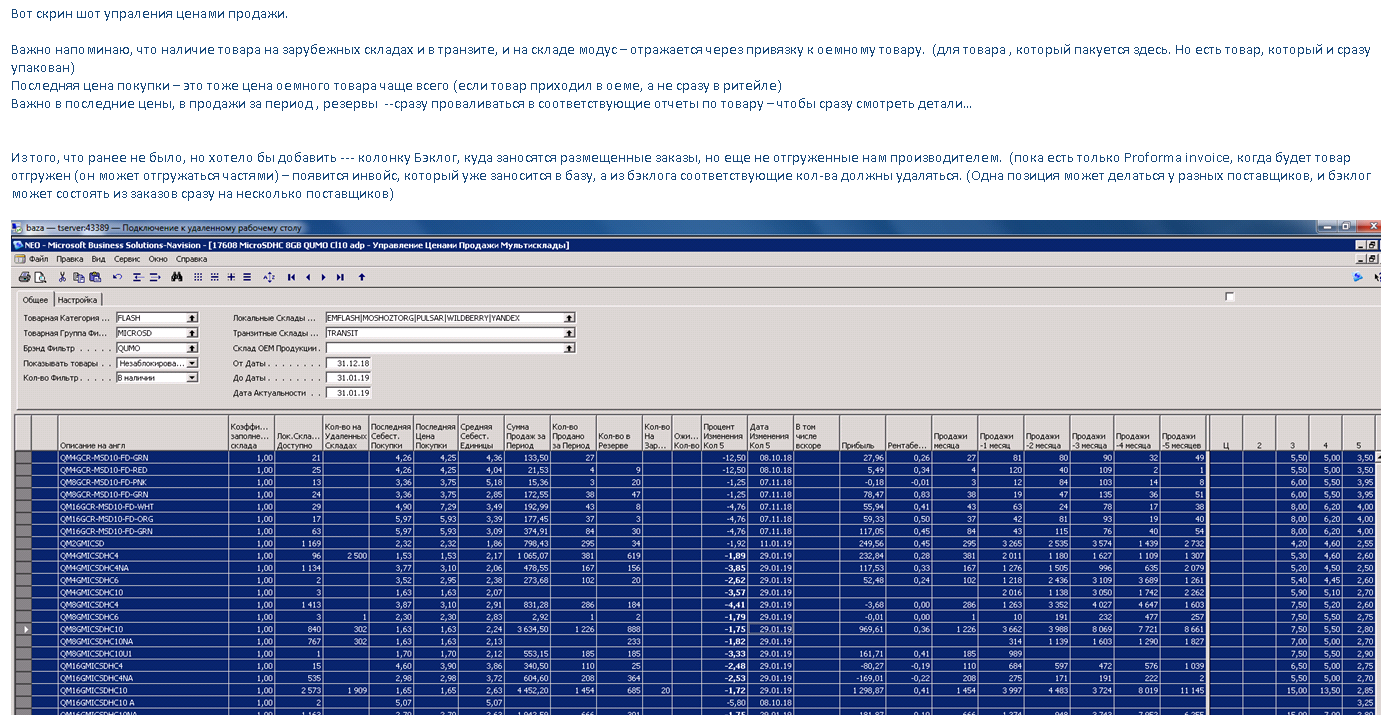The width and height of the screenshot is (1381, 715).
Task: Open lookup arrow for Локальные Склады field
Action: click(569, 318)
